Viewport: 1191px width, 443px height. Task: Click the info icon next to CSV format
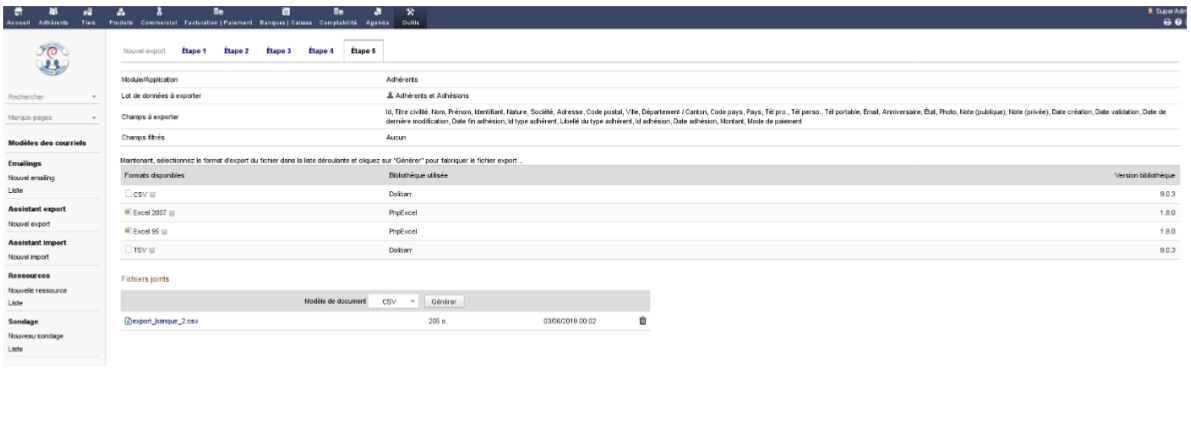click(x=152, y=194)
